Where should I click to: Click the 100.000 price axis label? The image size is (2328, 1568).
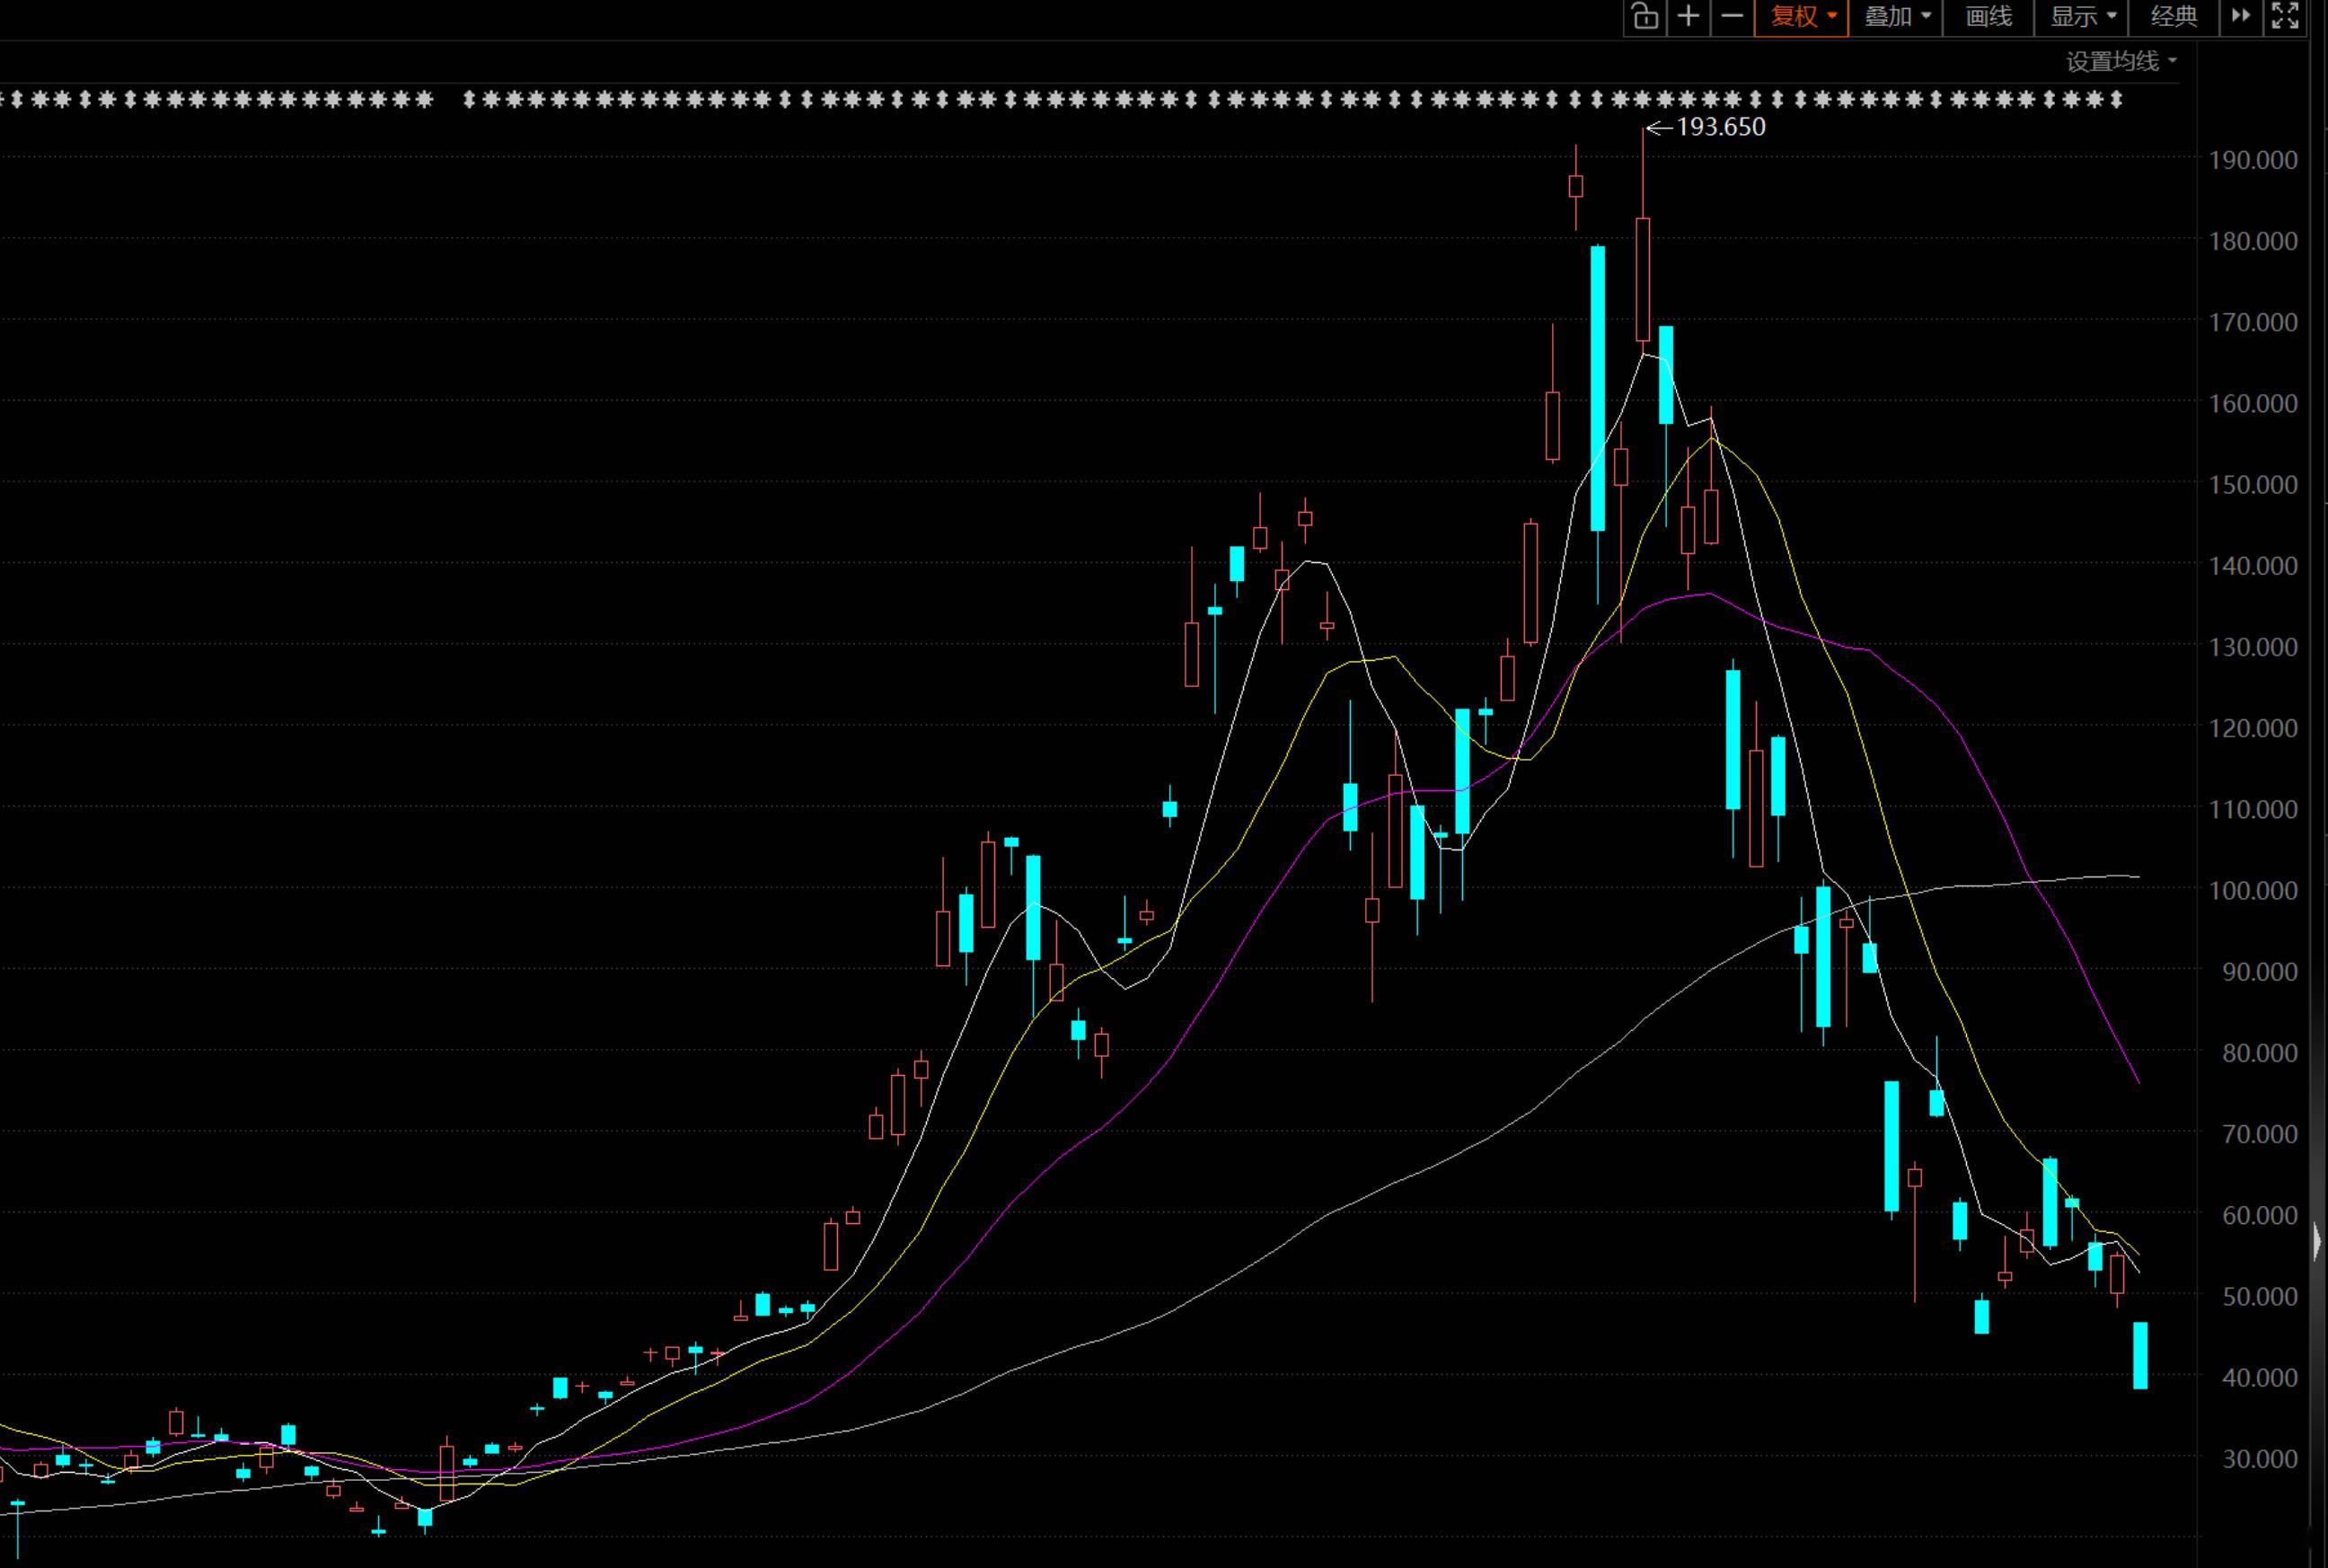click(2253, 890)
